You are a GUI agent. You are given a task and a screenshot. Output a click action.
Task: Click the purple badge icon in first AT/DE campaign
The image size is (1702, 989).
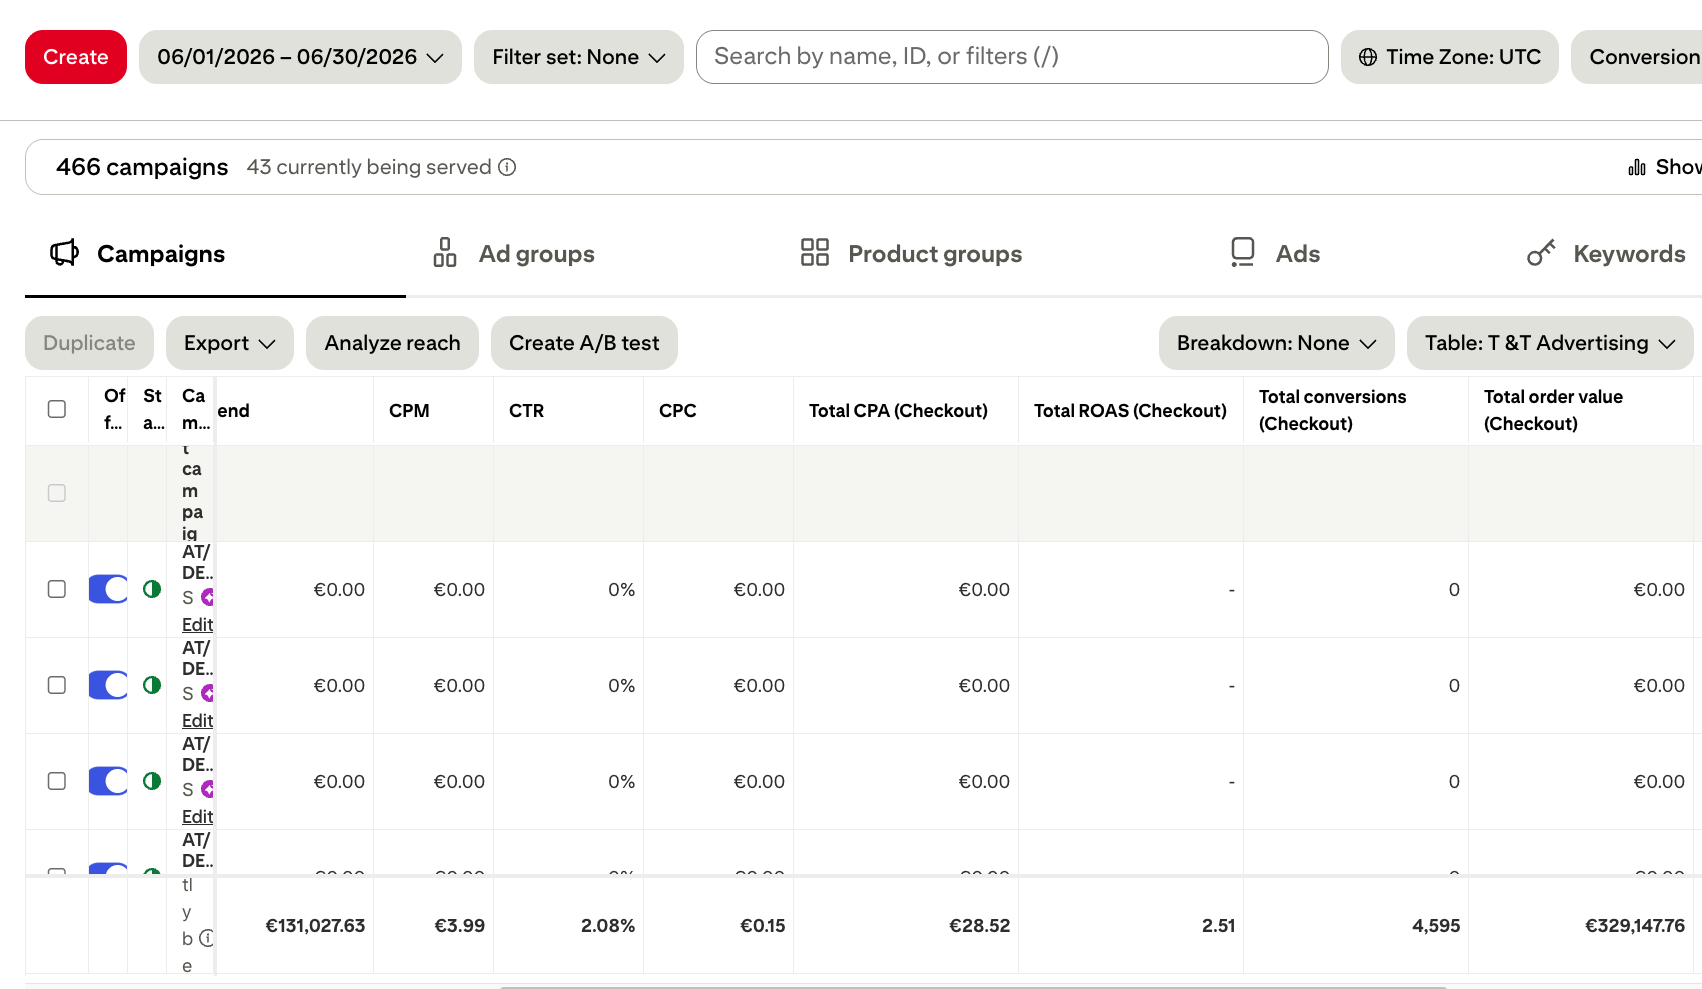tap(207, 597)
